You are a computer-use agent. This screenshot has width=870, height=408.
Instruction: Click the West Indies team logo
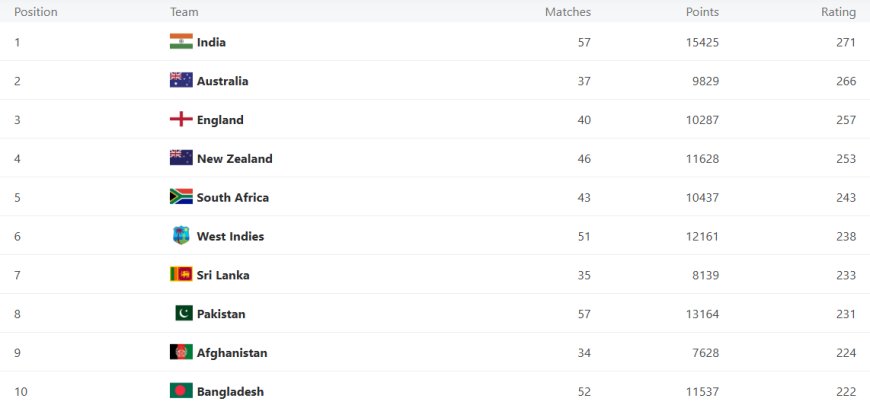point(181,236)
